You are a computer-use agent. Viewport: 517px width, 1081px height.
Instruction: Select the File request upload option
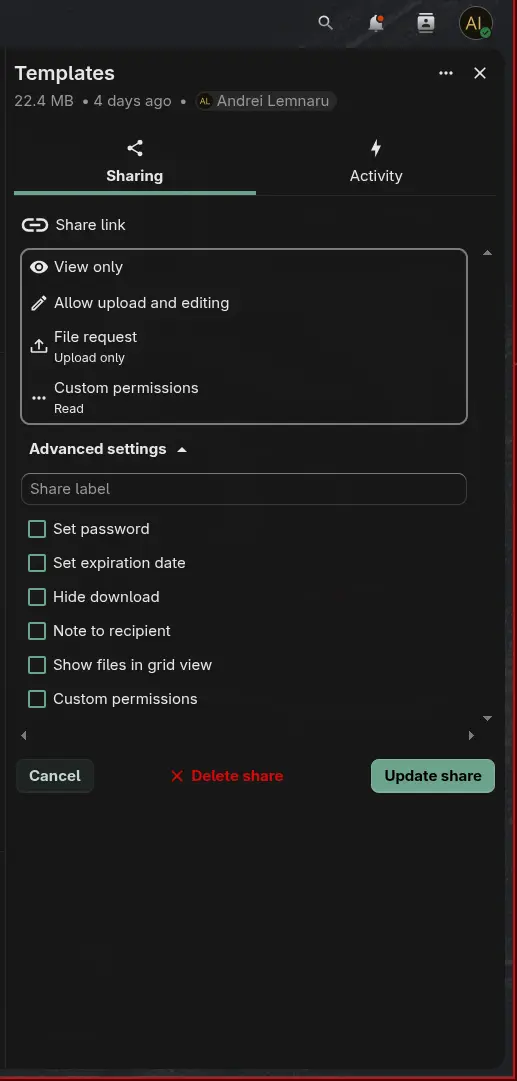coord(244,346)
